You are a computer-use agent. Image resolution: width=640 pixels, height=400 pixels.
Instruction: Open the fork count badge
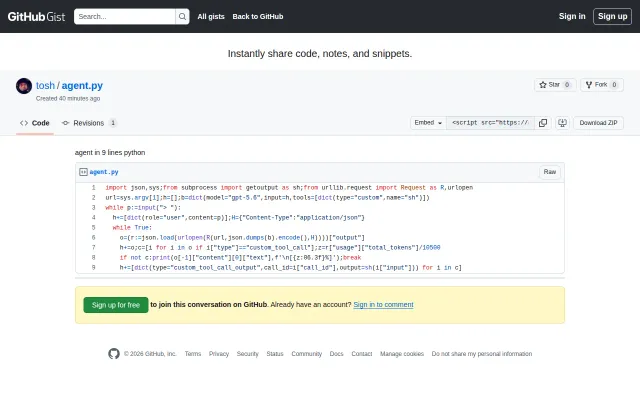coord(614,85)
